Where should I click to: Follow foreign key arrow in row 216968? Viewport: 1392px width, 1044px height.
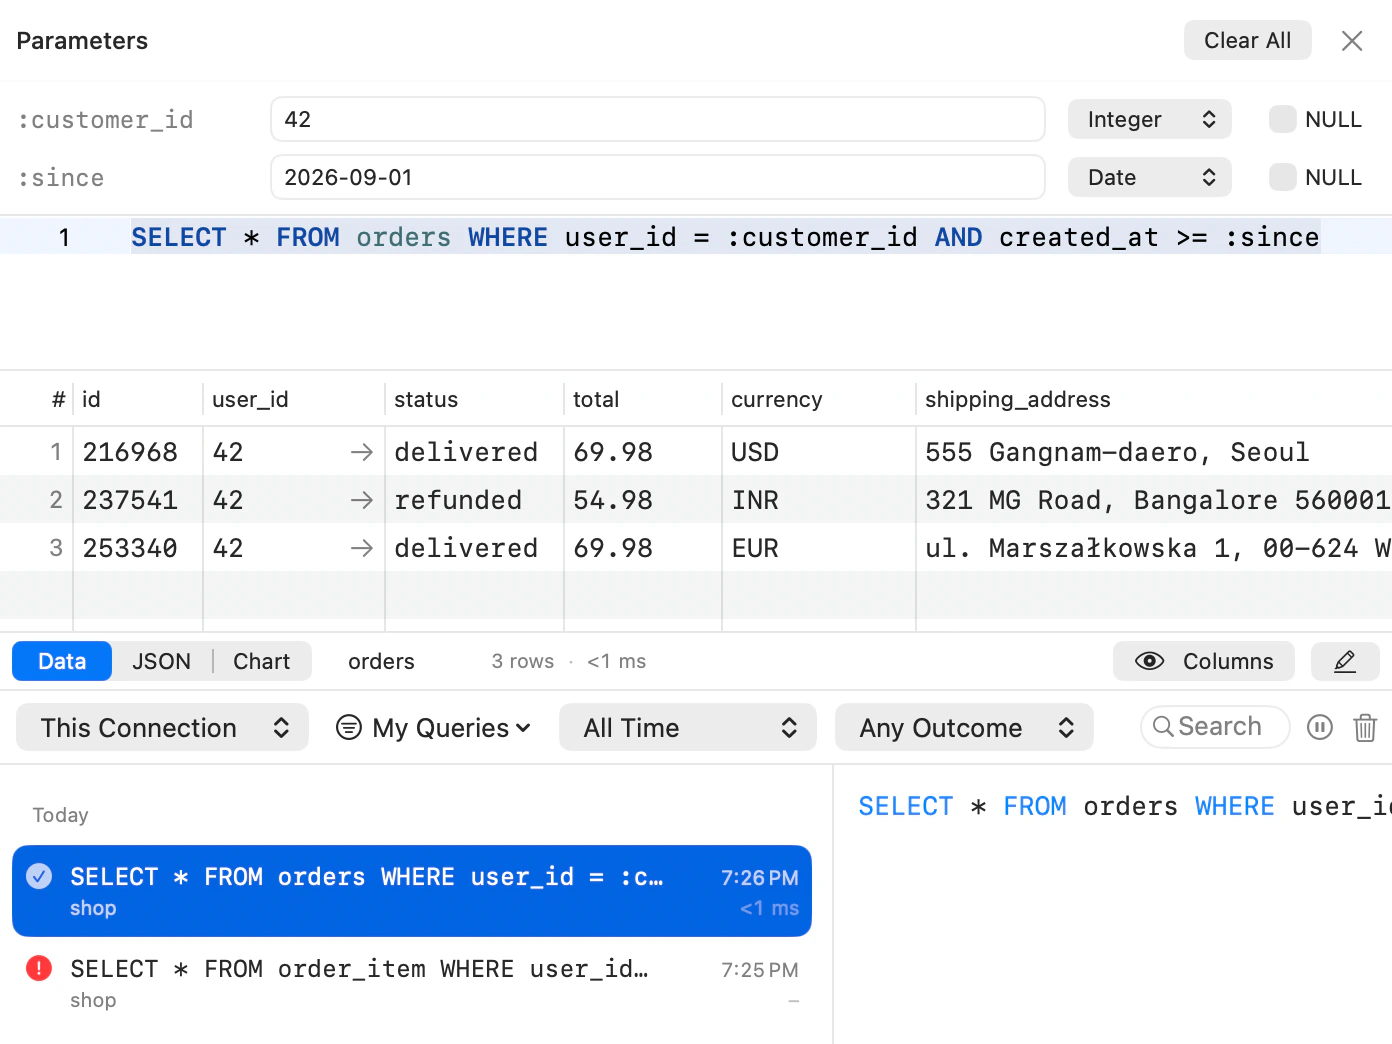click(362, 452)
